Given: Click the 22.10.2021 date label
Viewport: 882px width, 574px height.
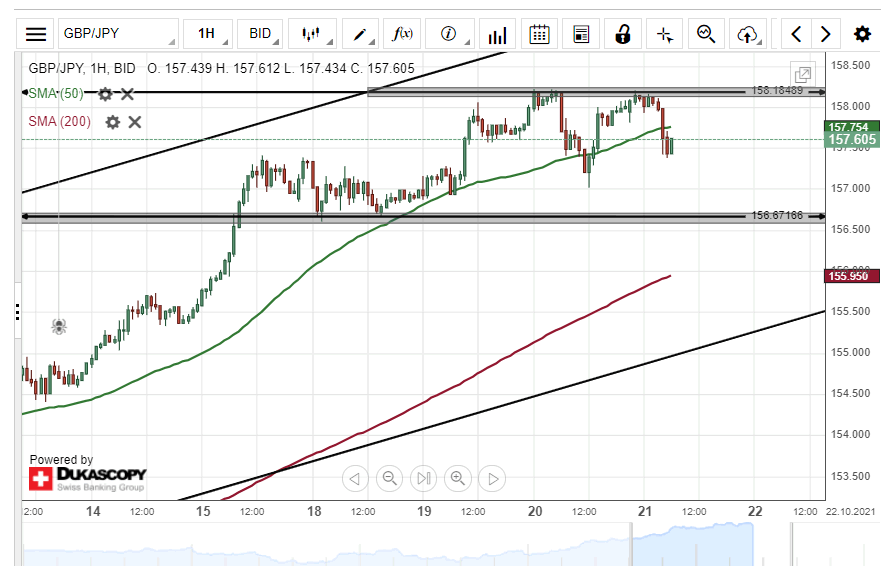Looking at the screenshot, I should point(850,512).
